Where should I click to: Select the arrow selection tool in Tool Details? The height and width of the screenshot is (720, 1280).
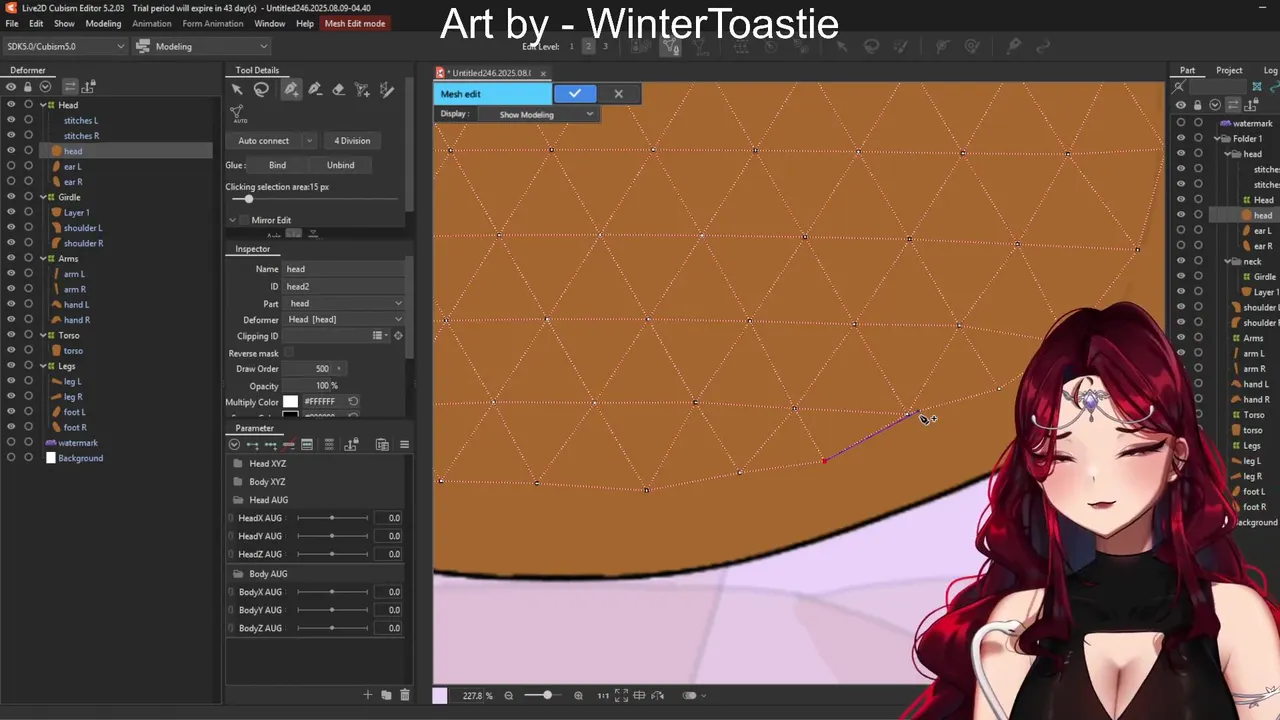[237, 90]
